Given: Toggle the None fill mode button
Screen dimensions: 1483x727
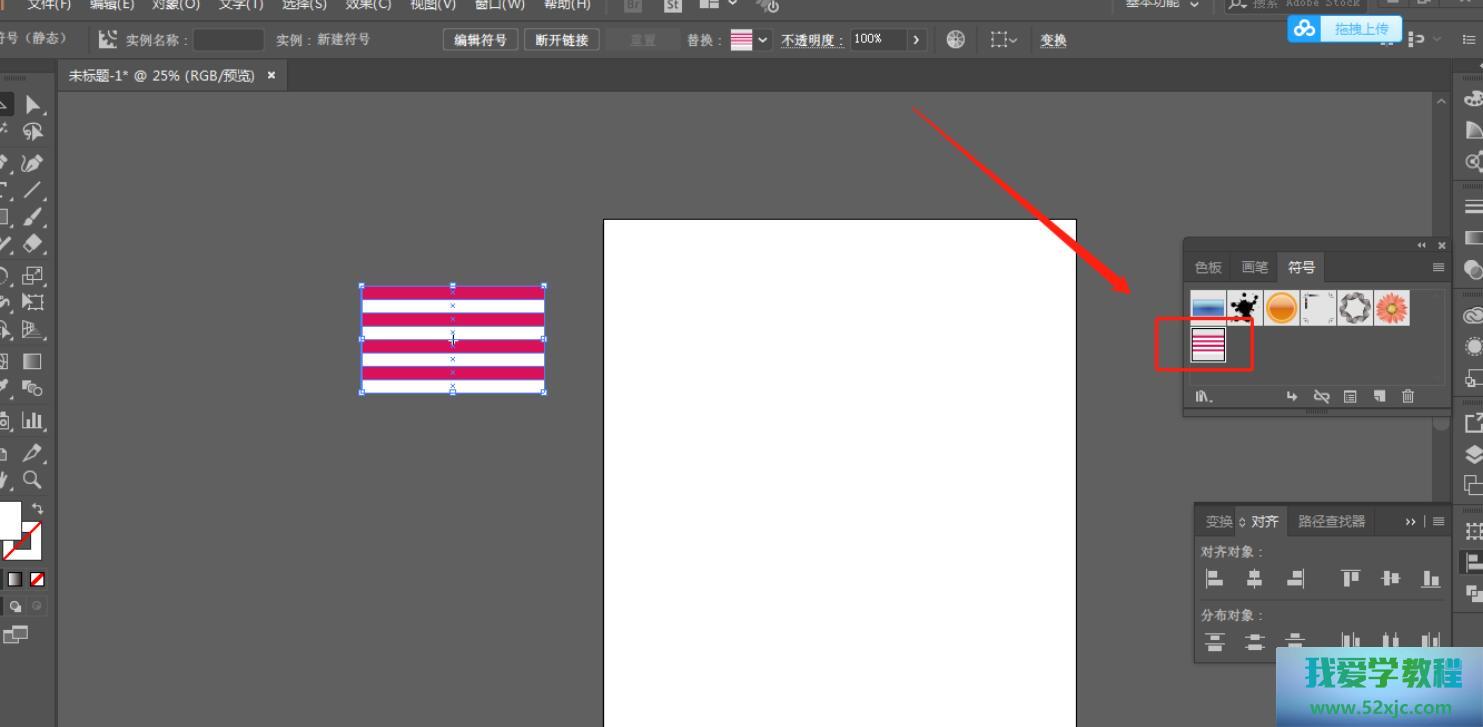Looking at the screenshot, I should coord(37,579).
